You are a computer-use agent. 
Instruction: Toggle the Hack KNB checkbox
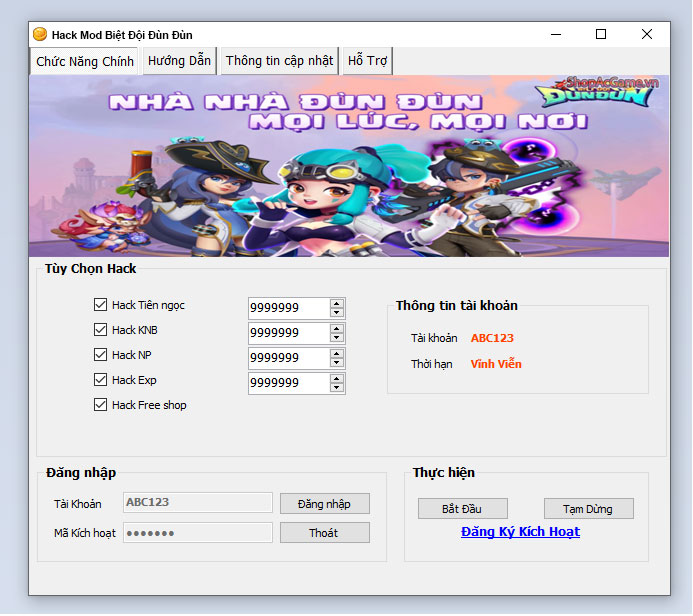(100, 330)
